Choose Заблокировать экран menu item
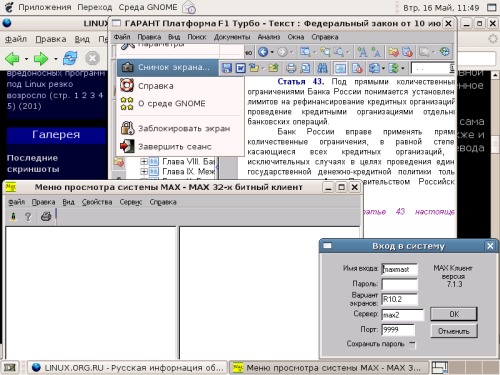Screen dimensions: 500x375 [x=180, y=129]
